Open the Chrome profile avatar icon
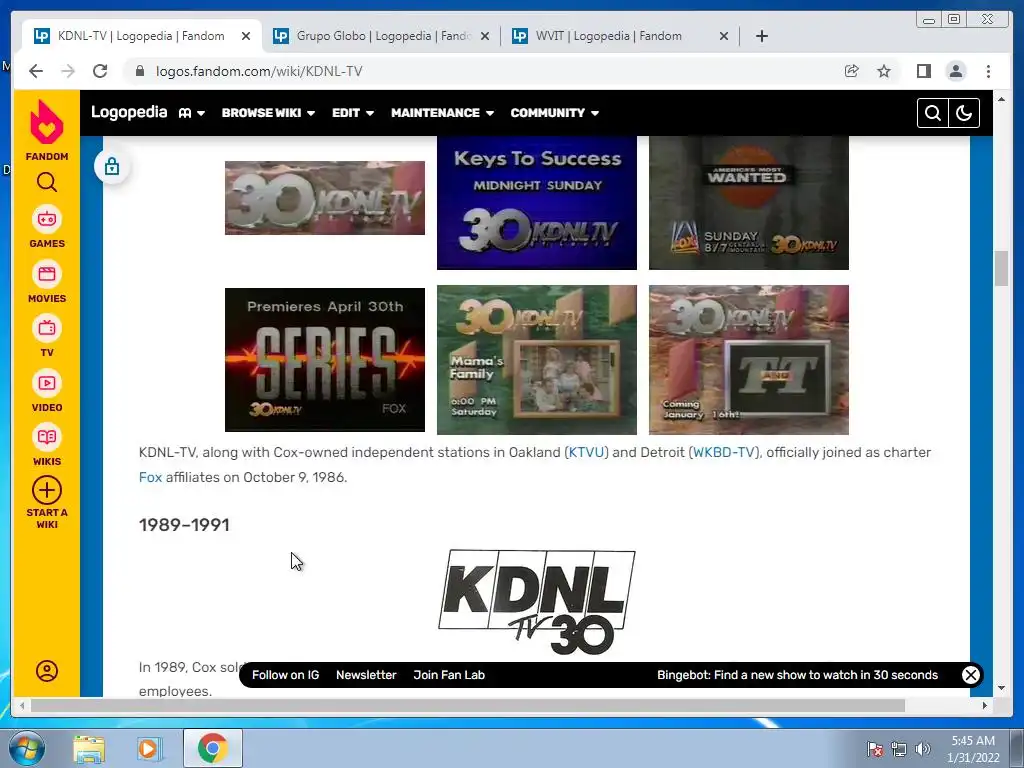 (x=955, y=71)
